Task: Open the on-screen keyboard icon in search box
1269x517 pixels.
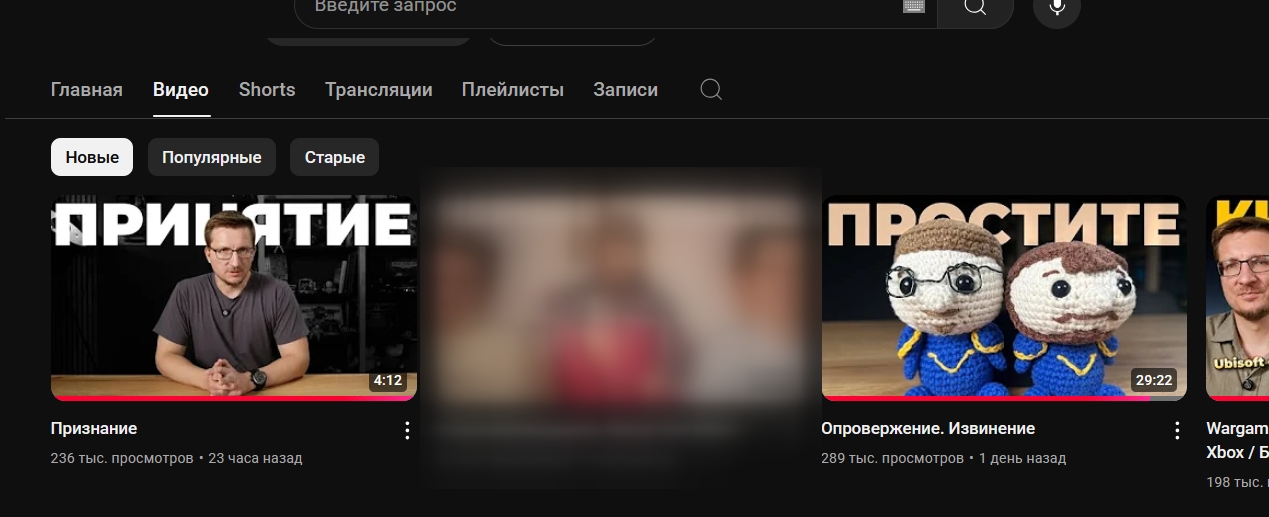Action: coord(914,6)
